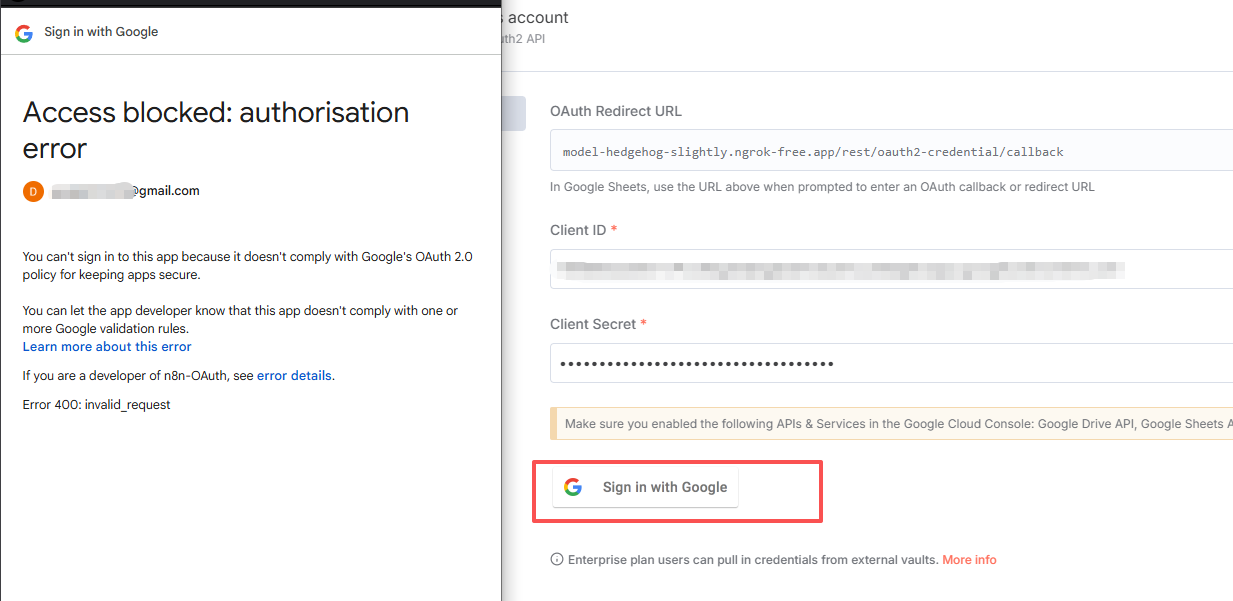This screenshot has width=1233, height=601.
Task: Follow the "More info" external vaults link
Action: [x=969, y=560]
